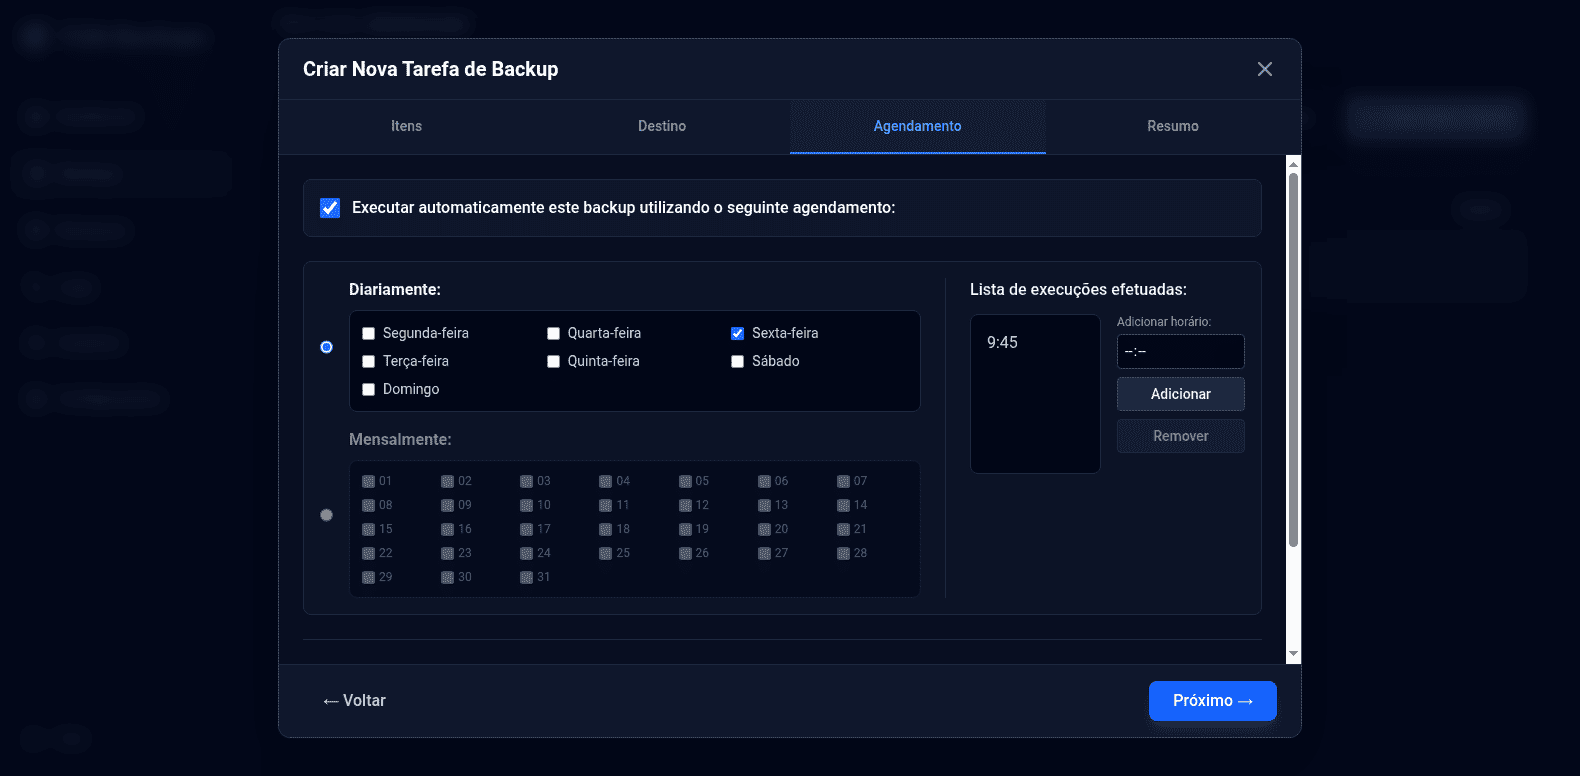
Task: Open the Destino tab
Action: click(662, 126)
